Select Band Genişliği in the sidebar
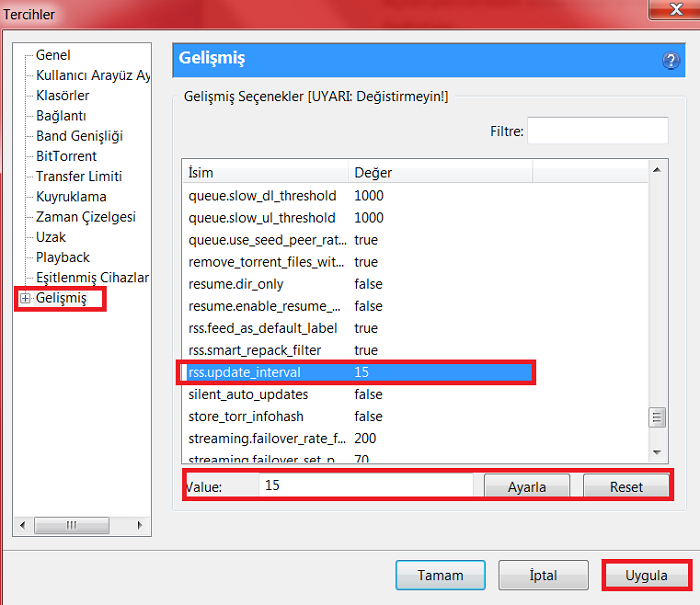The width and height of the screenshot is (700, 605). point(79,136)
